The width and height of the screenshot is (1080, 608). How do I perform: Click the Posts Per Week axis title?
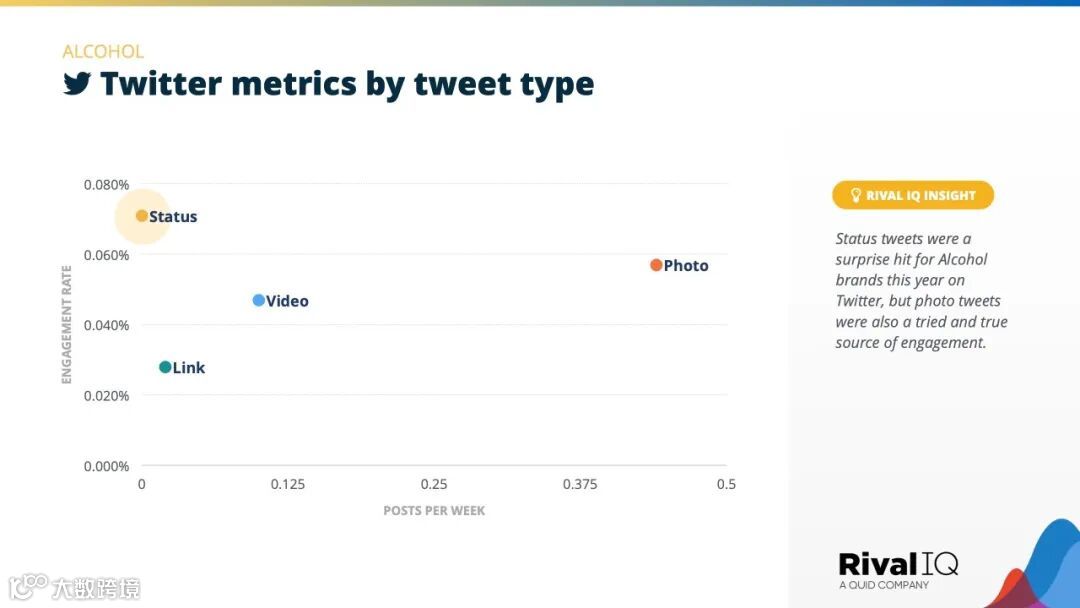[x=434, y=510]
